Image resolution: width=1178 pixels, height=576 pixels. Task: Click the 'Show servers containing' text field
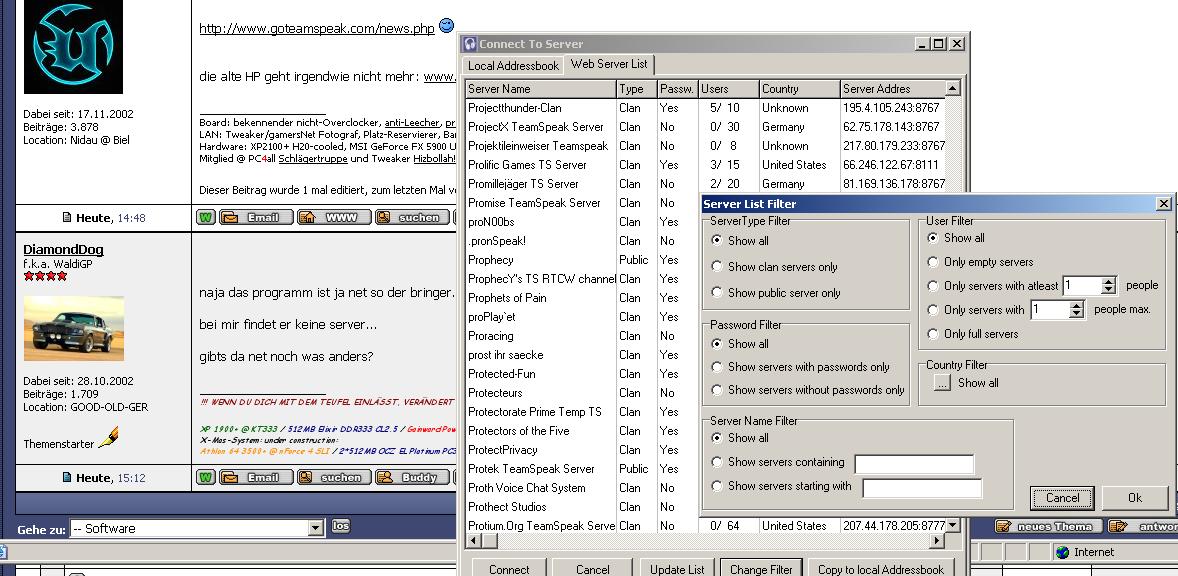[x=913, y=464]
